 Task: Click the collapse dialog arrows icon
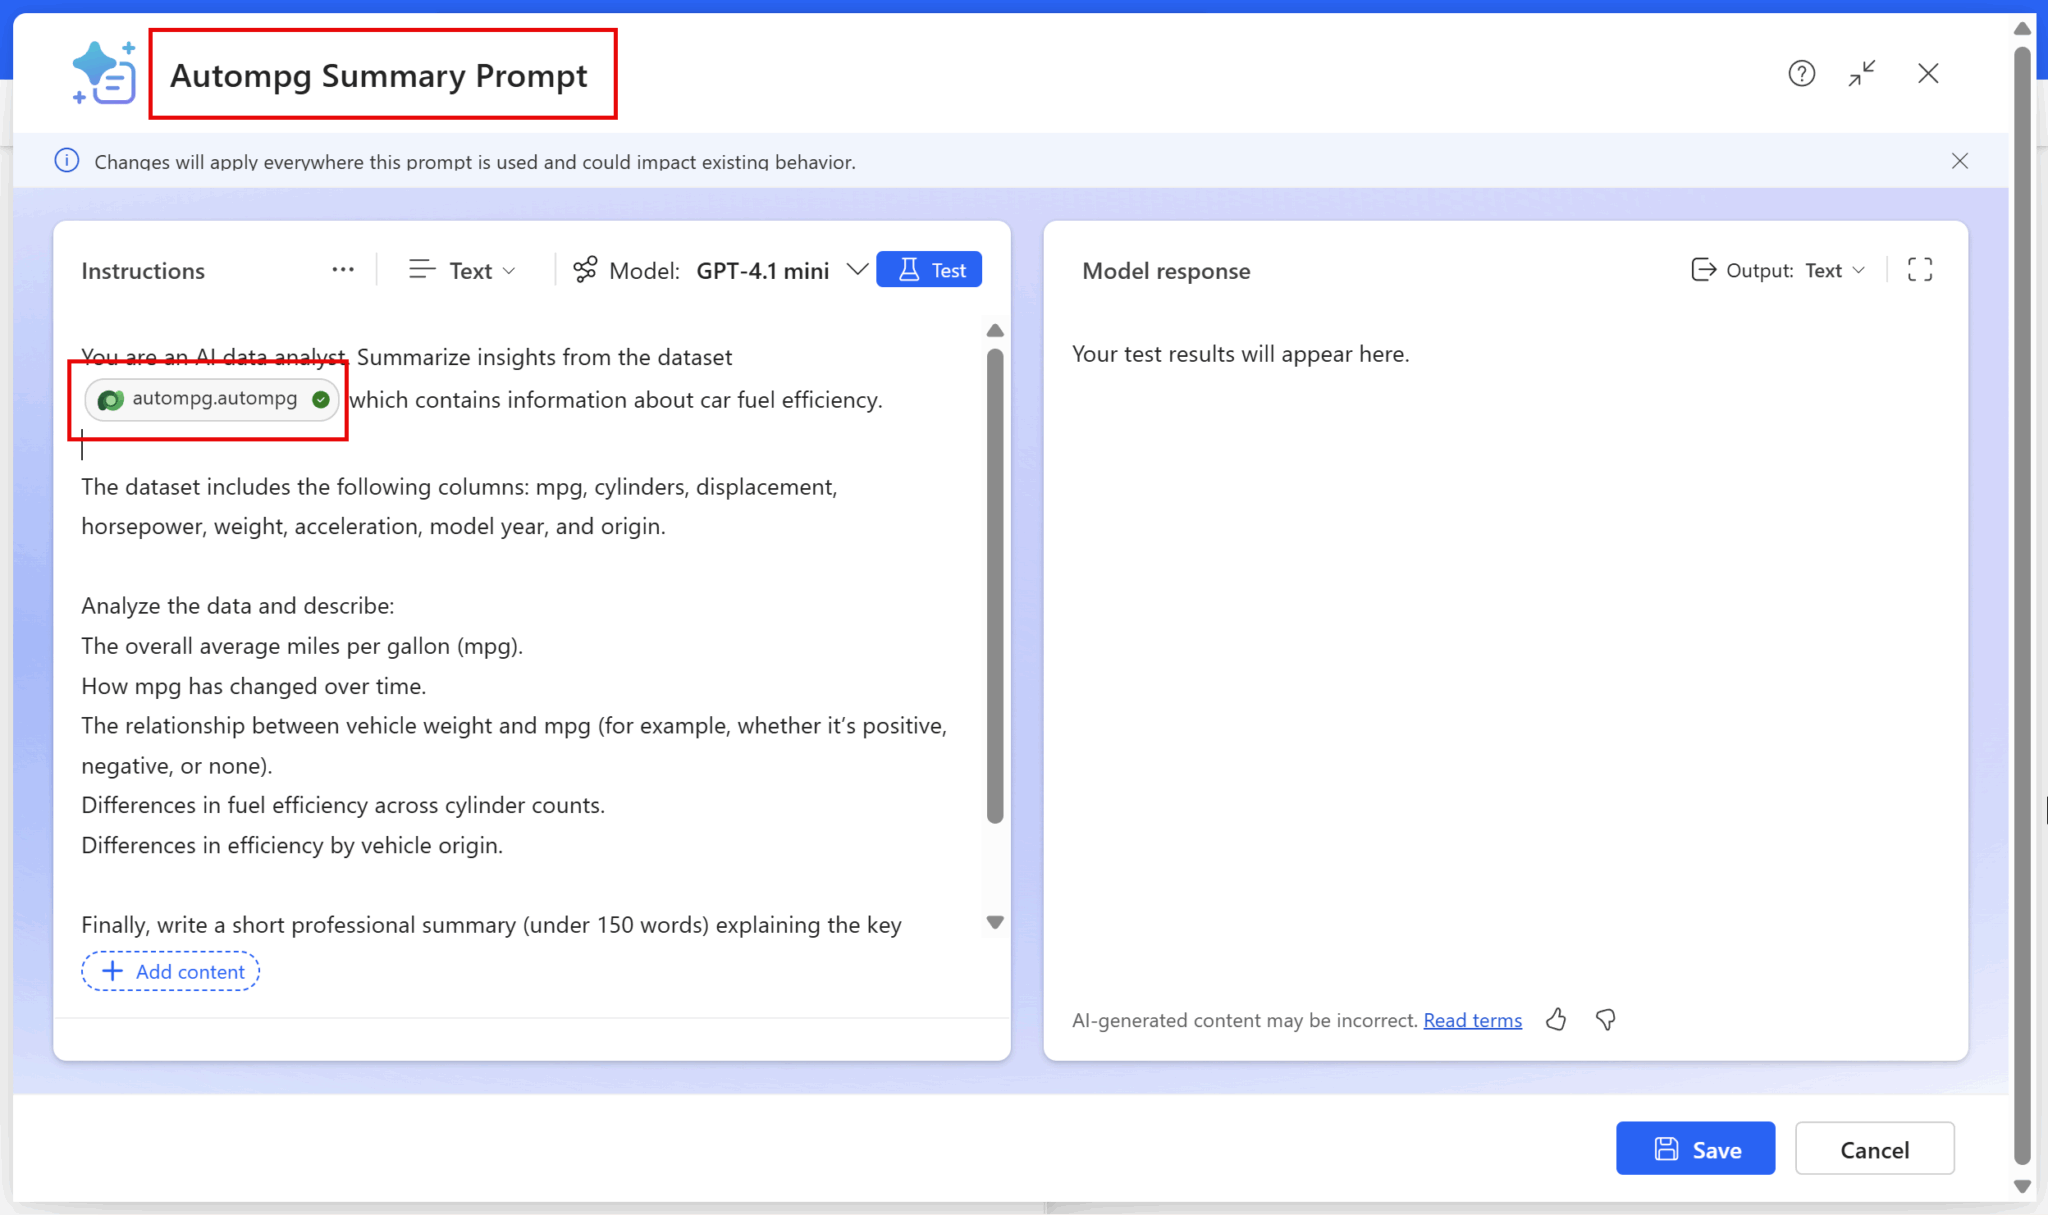1862,73
